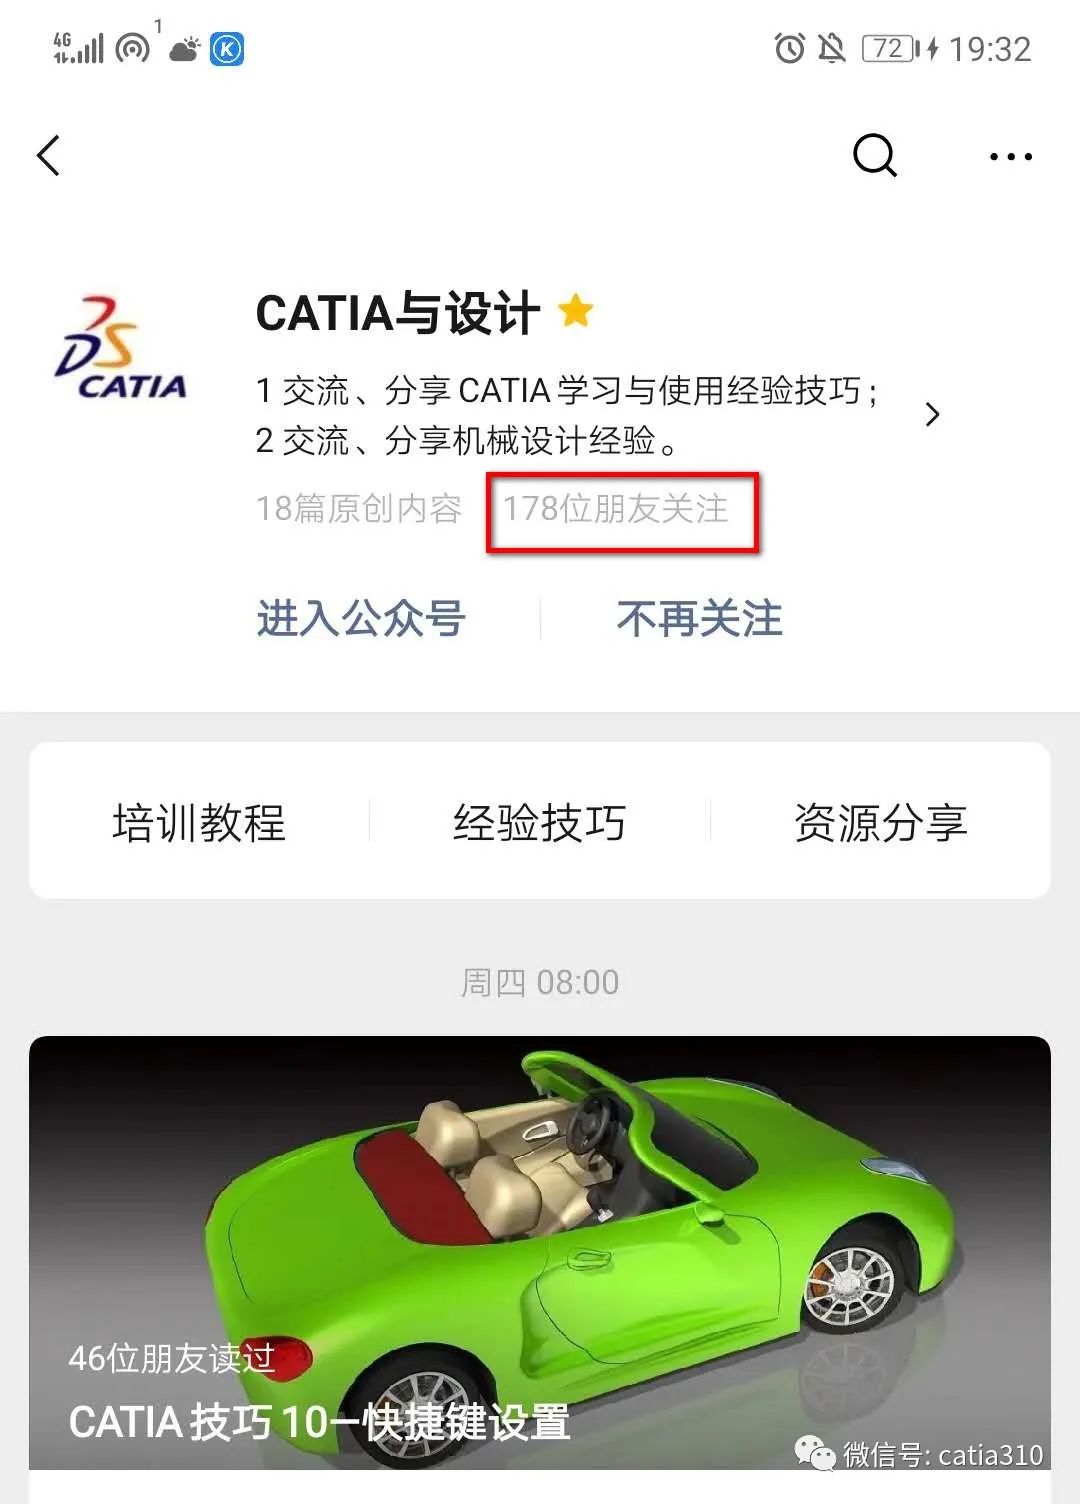Tap the blue K app notification icon
The image size is (1080, 1504).
point(227,49)
